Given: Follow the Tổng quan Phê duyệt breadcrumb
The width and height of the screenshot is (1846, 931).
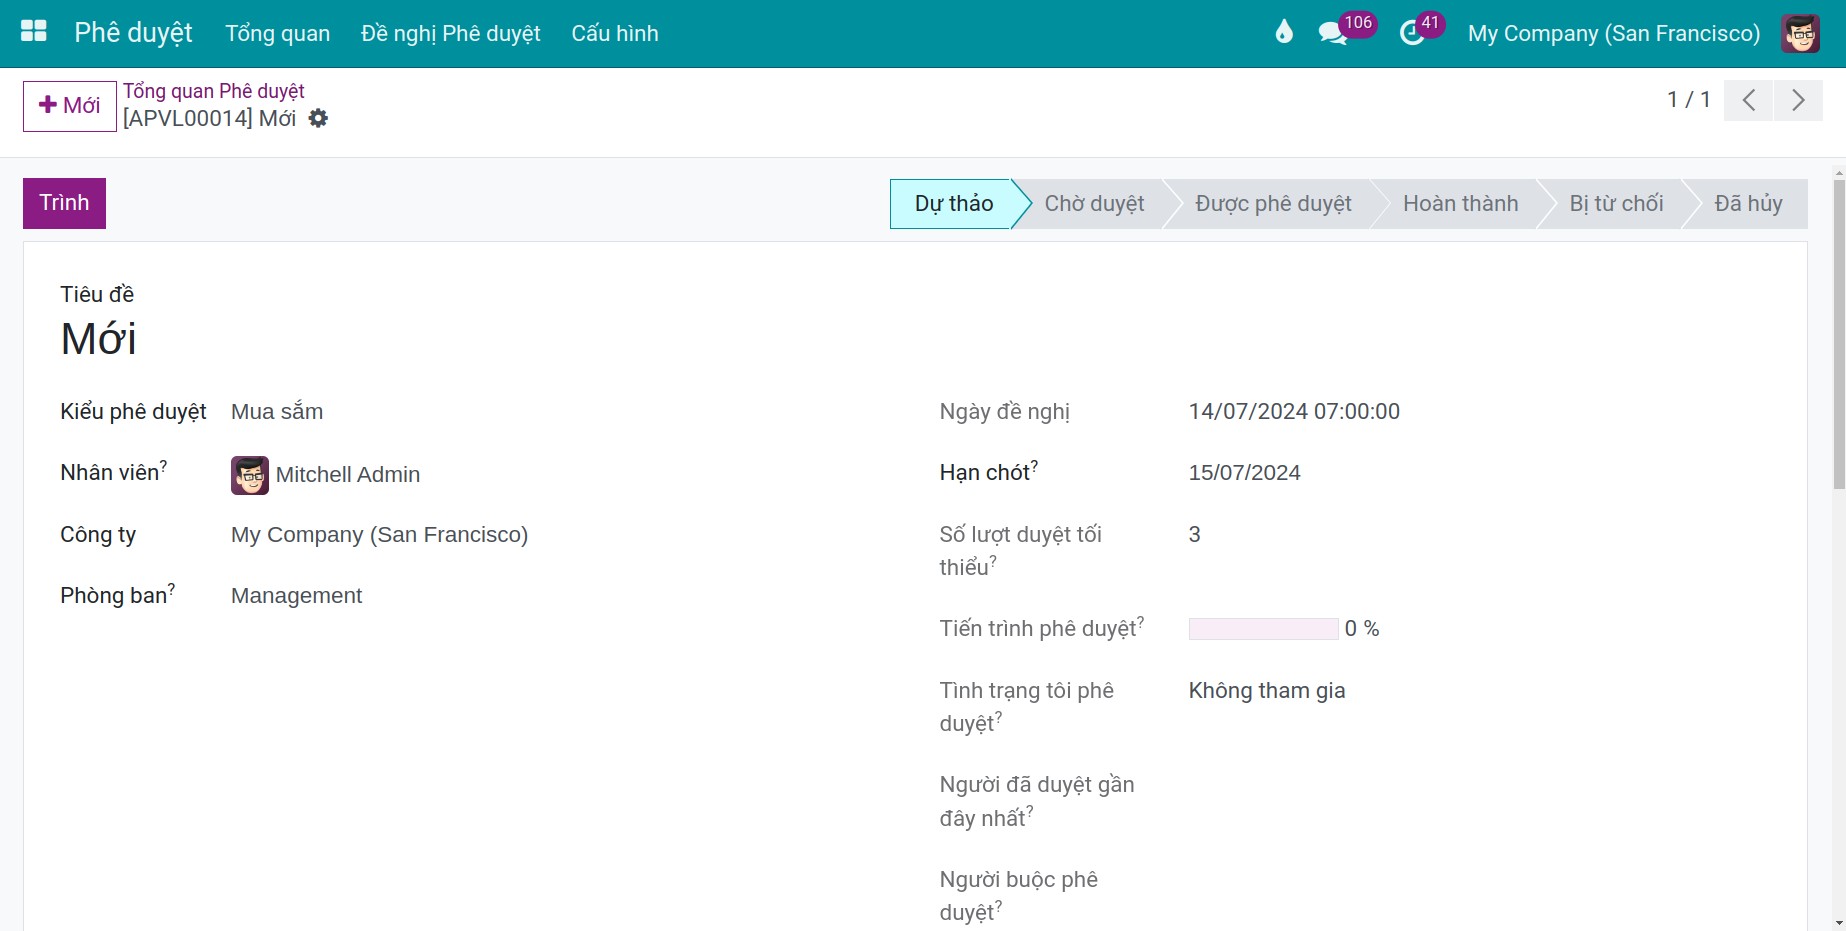Looking at the screenshot, I should pyautogui.click(x=213, y=91).
